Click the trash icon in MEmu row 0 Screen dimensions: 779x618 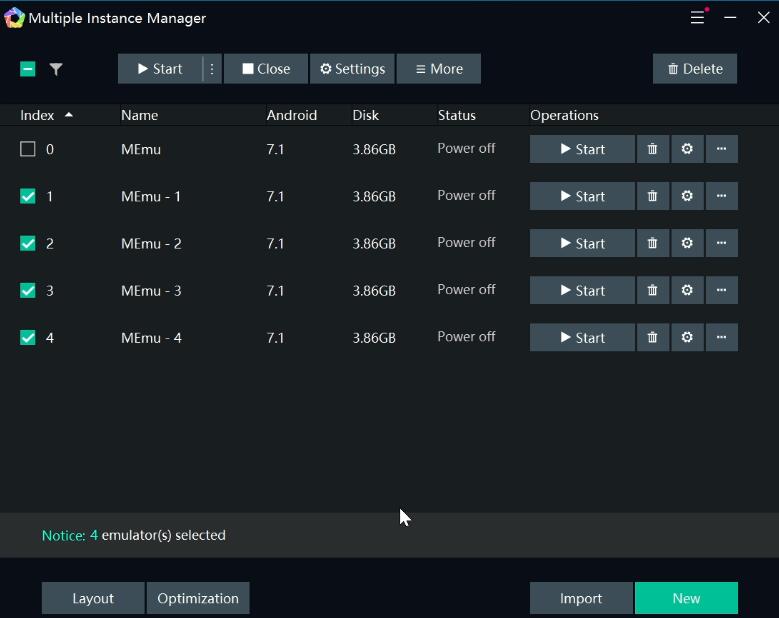pyautogui.click(x=653, y=149)
